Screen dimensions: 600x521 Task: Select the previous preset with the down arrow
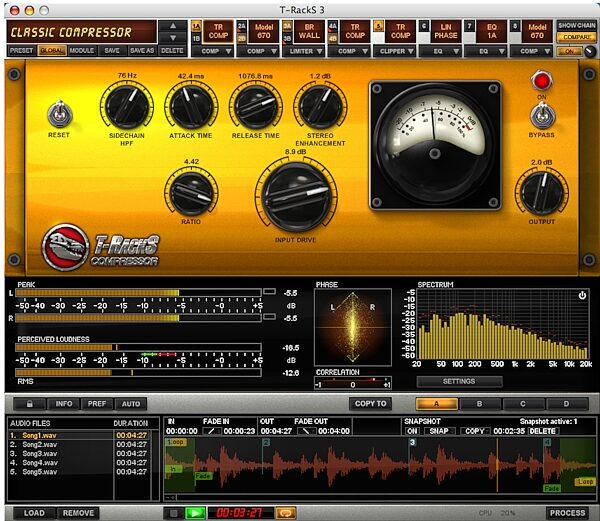click(x=173, y=37)
